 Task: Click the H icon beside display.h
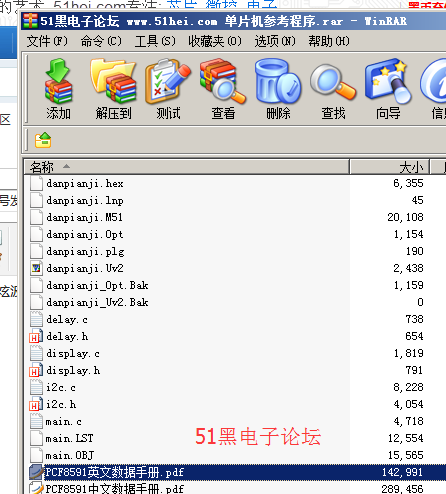tap(36, 370)
